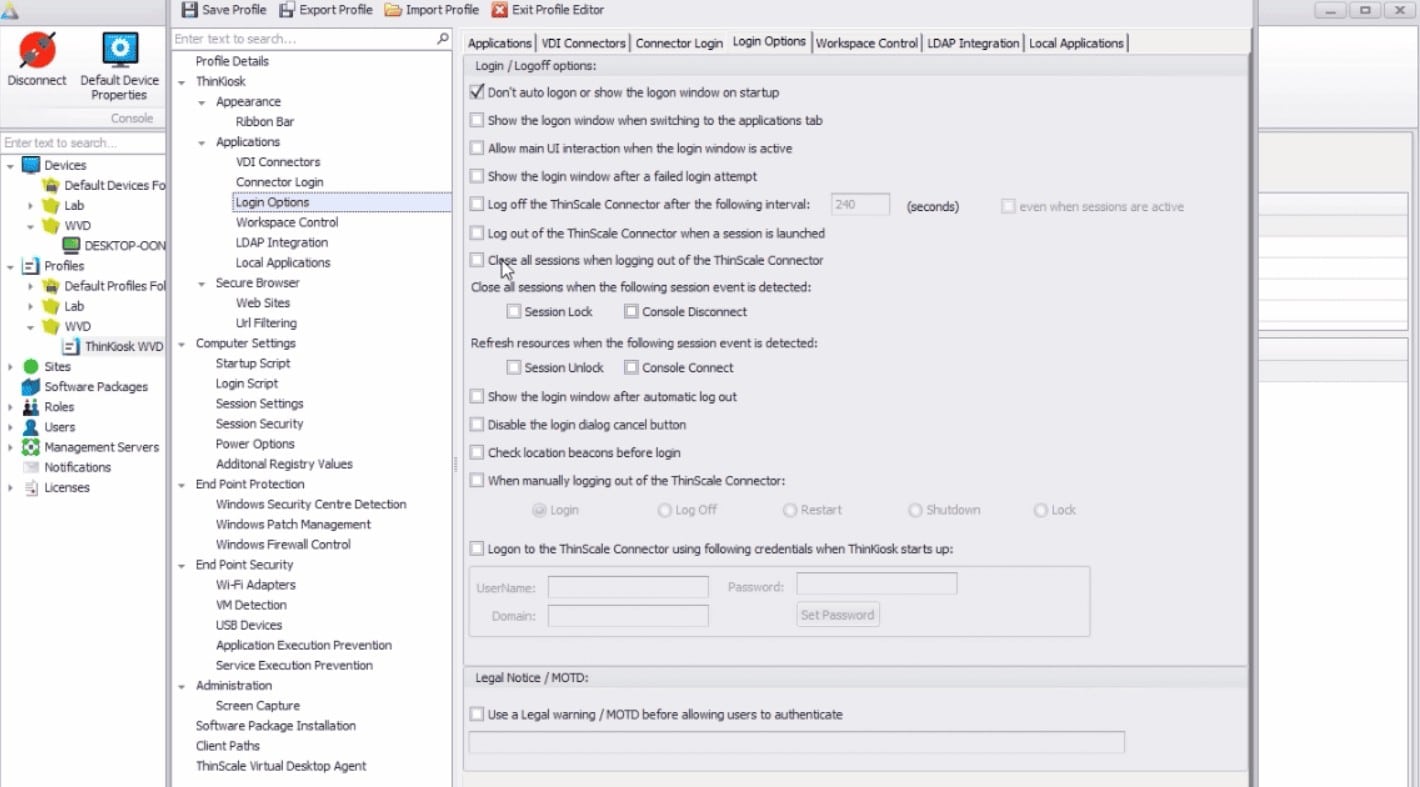
Task: Collapse the End Point Security tree node
Action: [x=182, y=565]
